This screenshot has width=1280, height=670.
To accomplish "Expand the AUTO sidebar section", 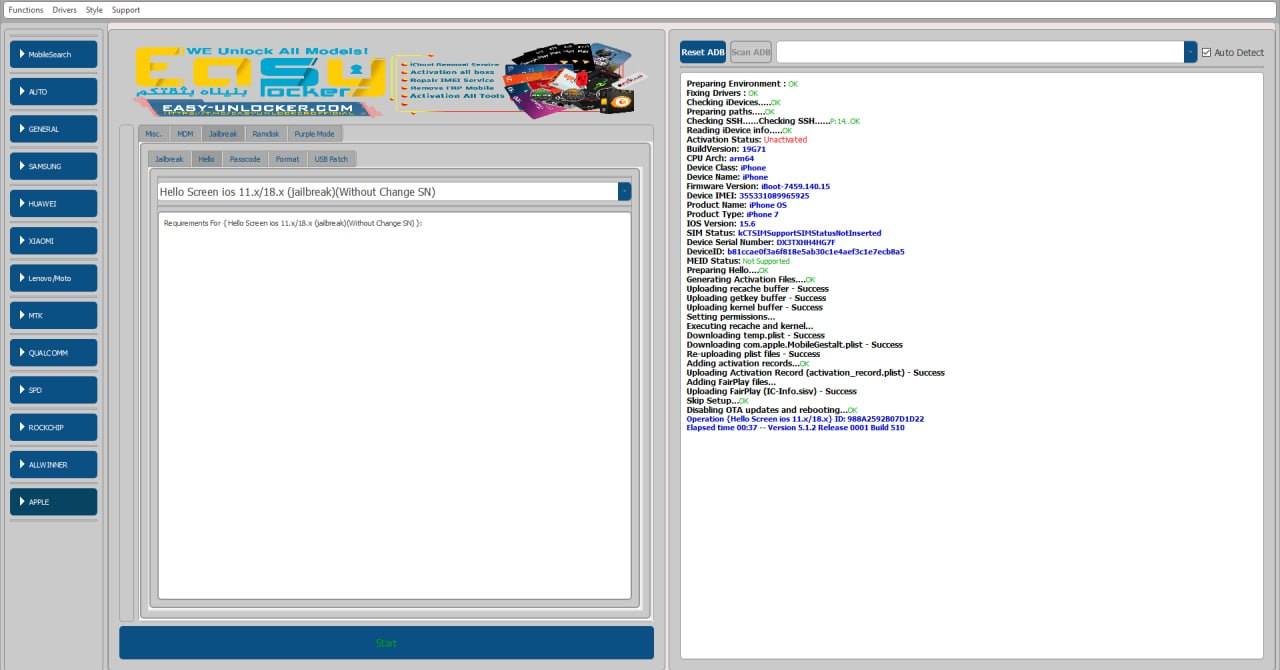I will click(x=54, y=92).
